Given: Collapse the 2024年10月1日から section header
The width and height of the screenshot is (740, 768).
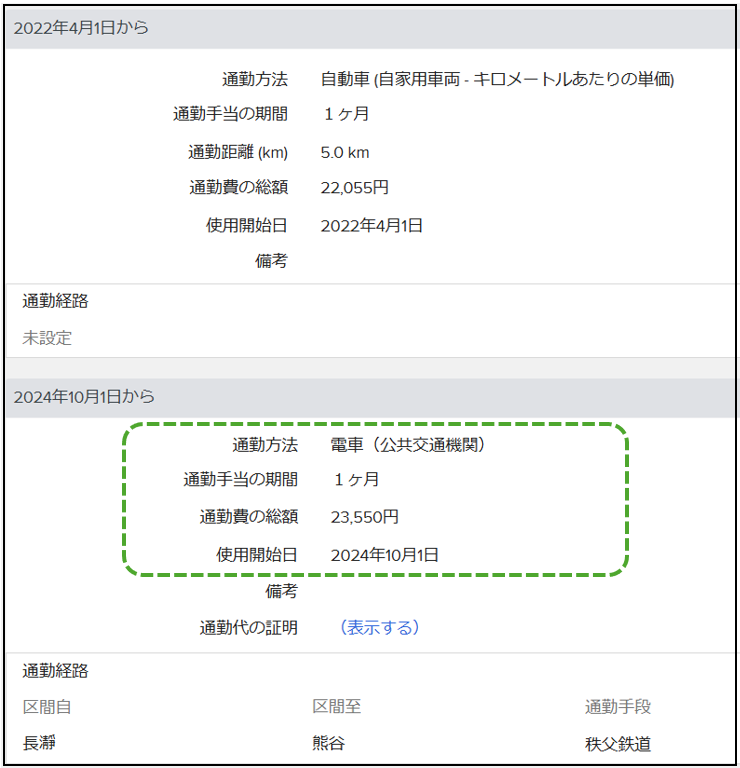Looking at the screenshot, I should point(85,397).
